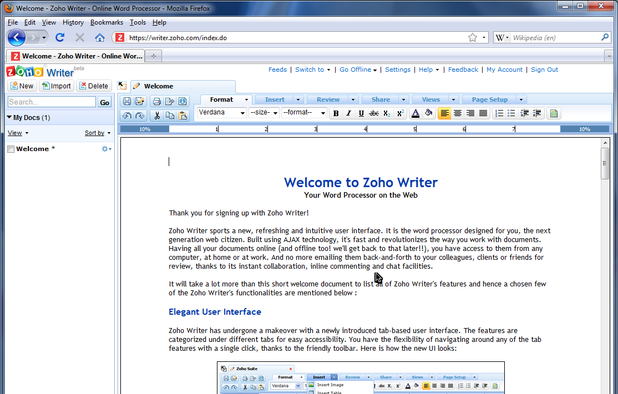Align text left
Viewport: 618px width, 394px height.
point(445,113)
